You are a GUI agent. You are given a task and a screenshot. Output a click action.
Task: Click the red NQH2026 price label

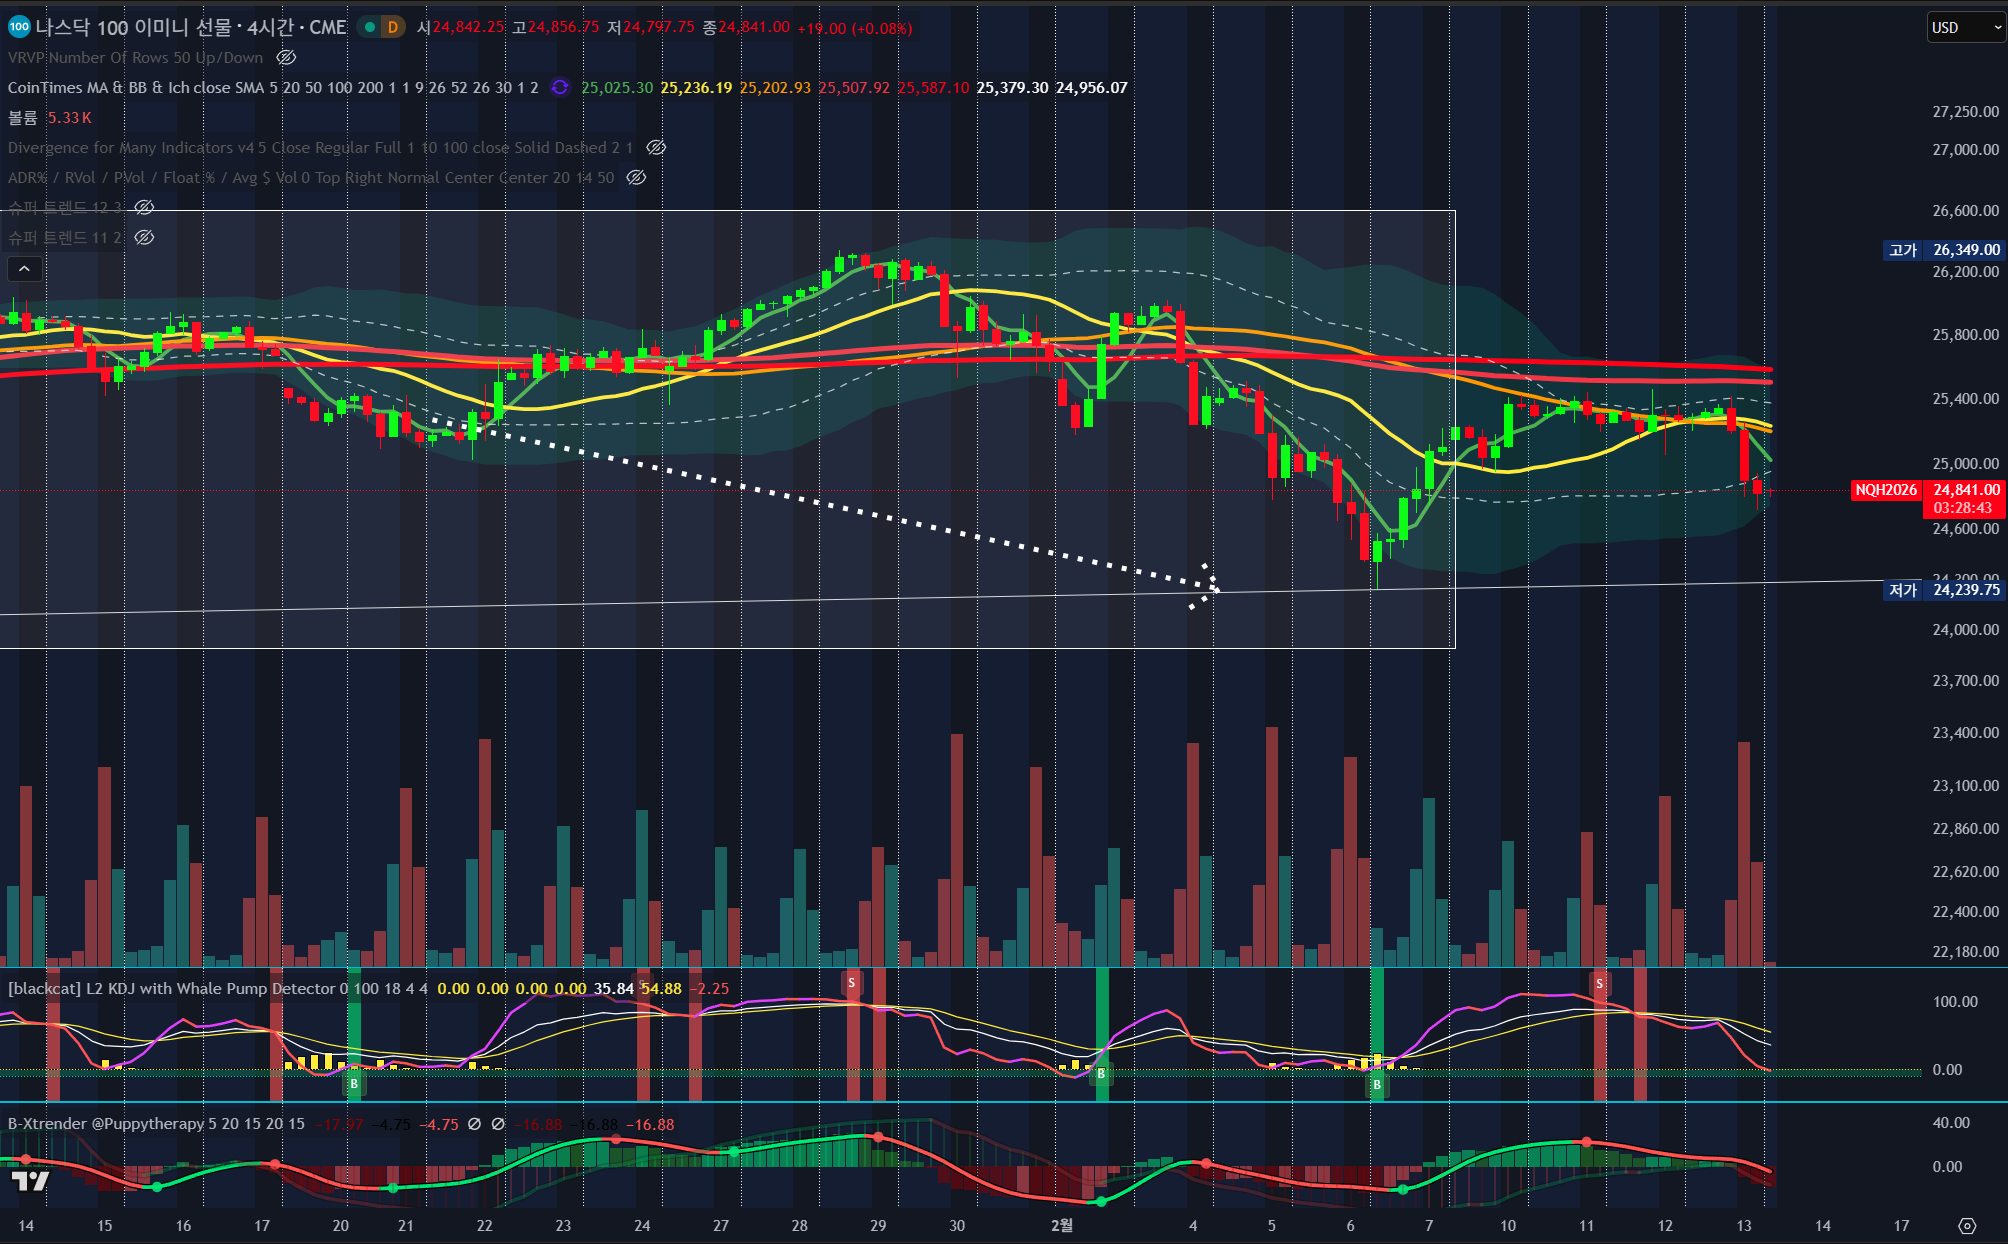pyautogui.click(x=1885, y=490)
